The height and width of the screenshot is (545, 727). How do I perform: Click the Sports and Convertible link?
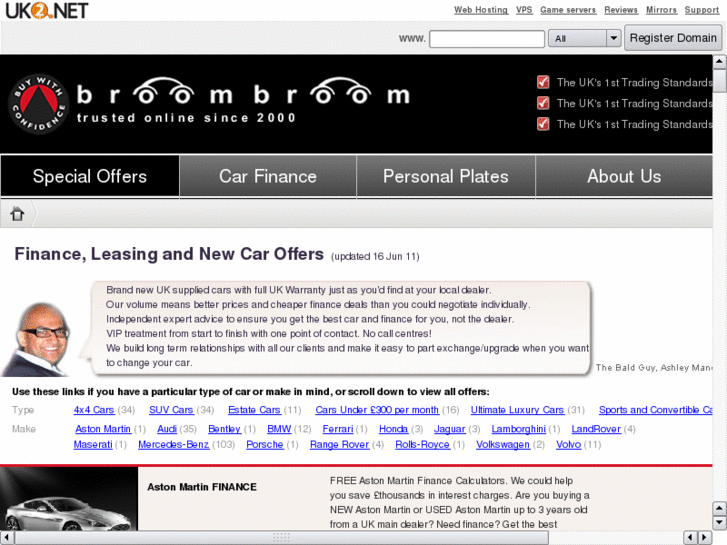point(656,410)
